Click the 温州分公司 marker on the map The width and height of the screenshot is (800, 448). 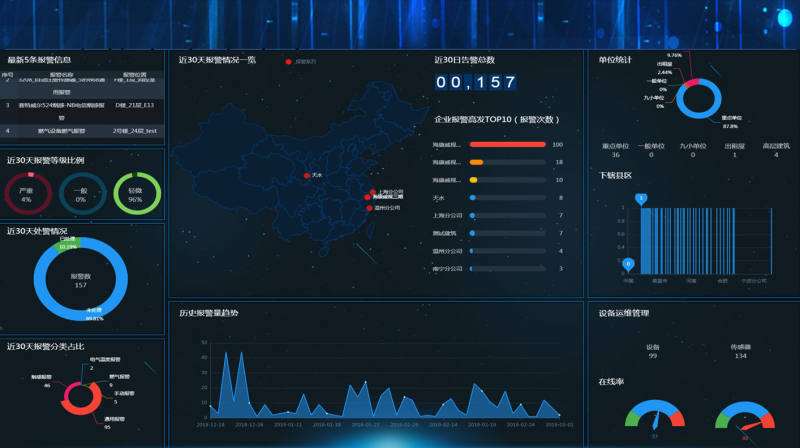[370, 208]
